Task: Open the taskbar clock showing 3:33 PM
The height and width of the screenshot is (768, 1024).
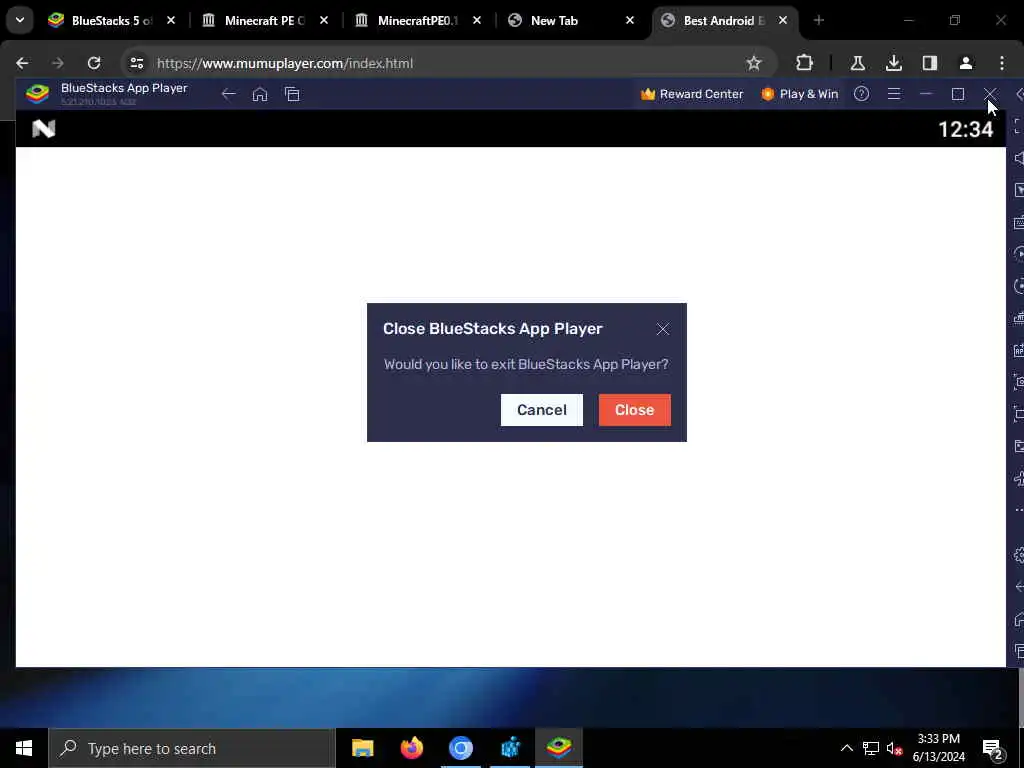Action: coord(938,748)
